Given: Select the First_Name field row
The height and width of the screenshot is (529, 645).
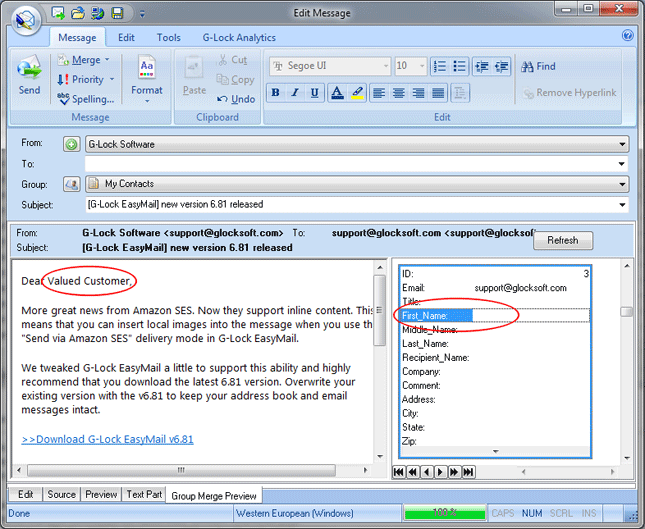Looking at the screenshot, I should (x=495, y=316).
